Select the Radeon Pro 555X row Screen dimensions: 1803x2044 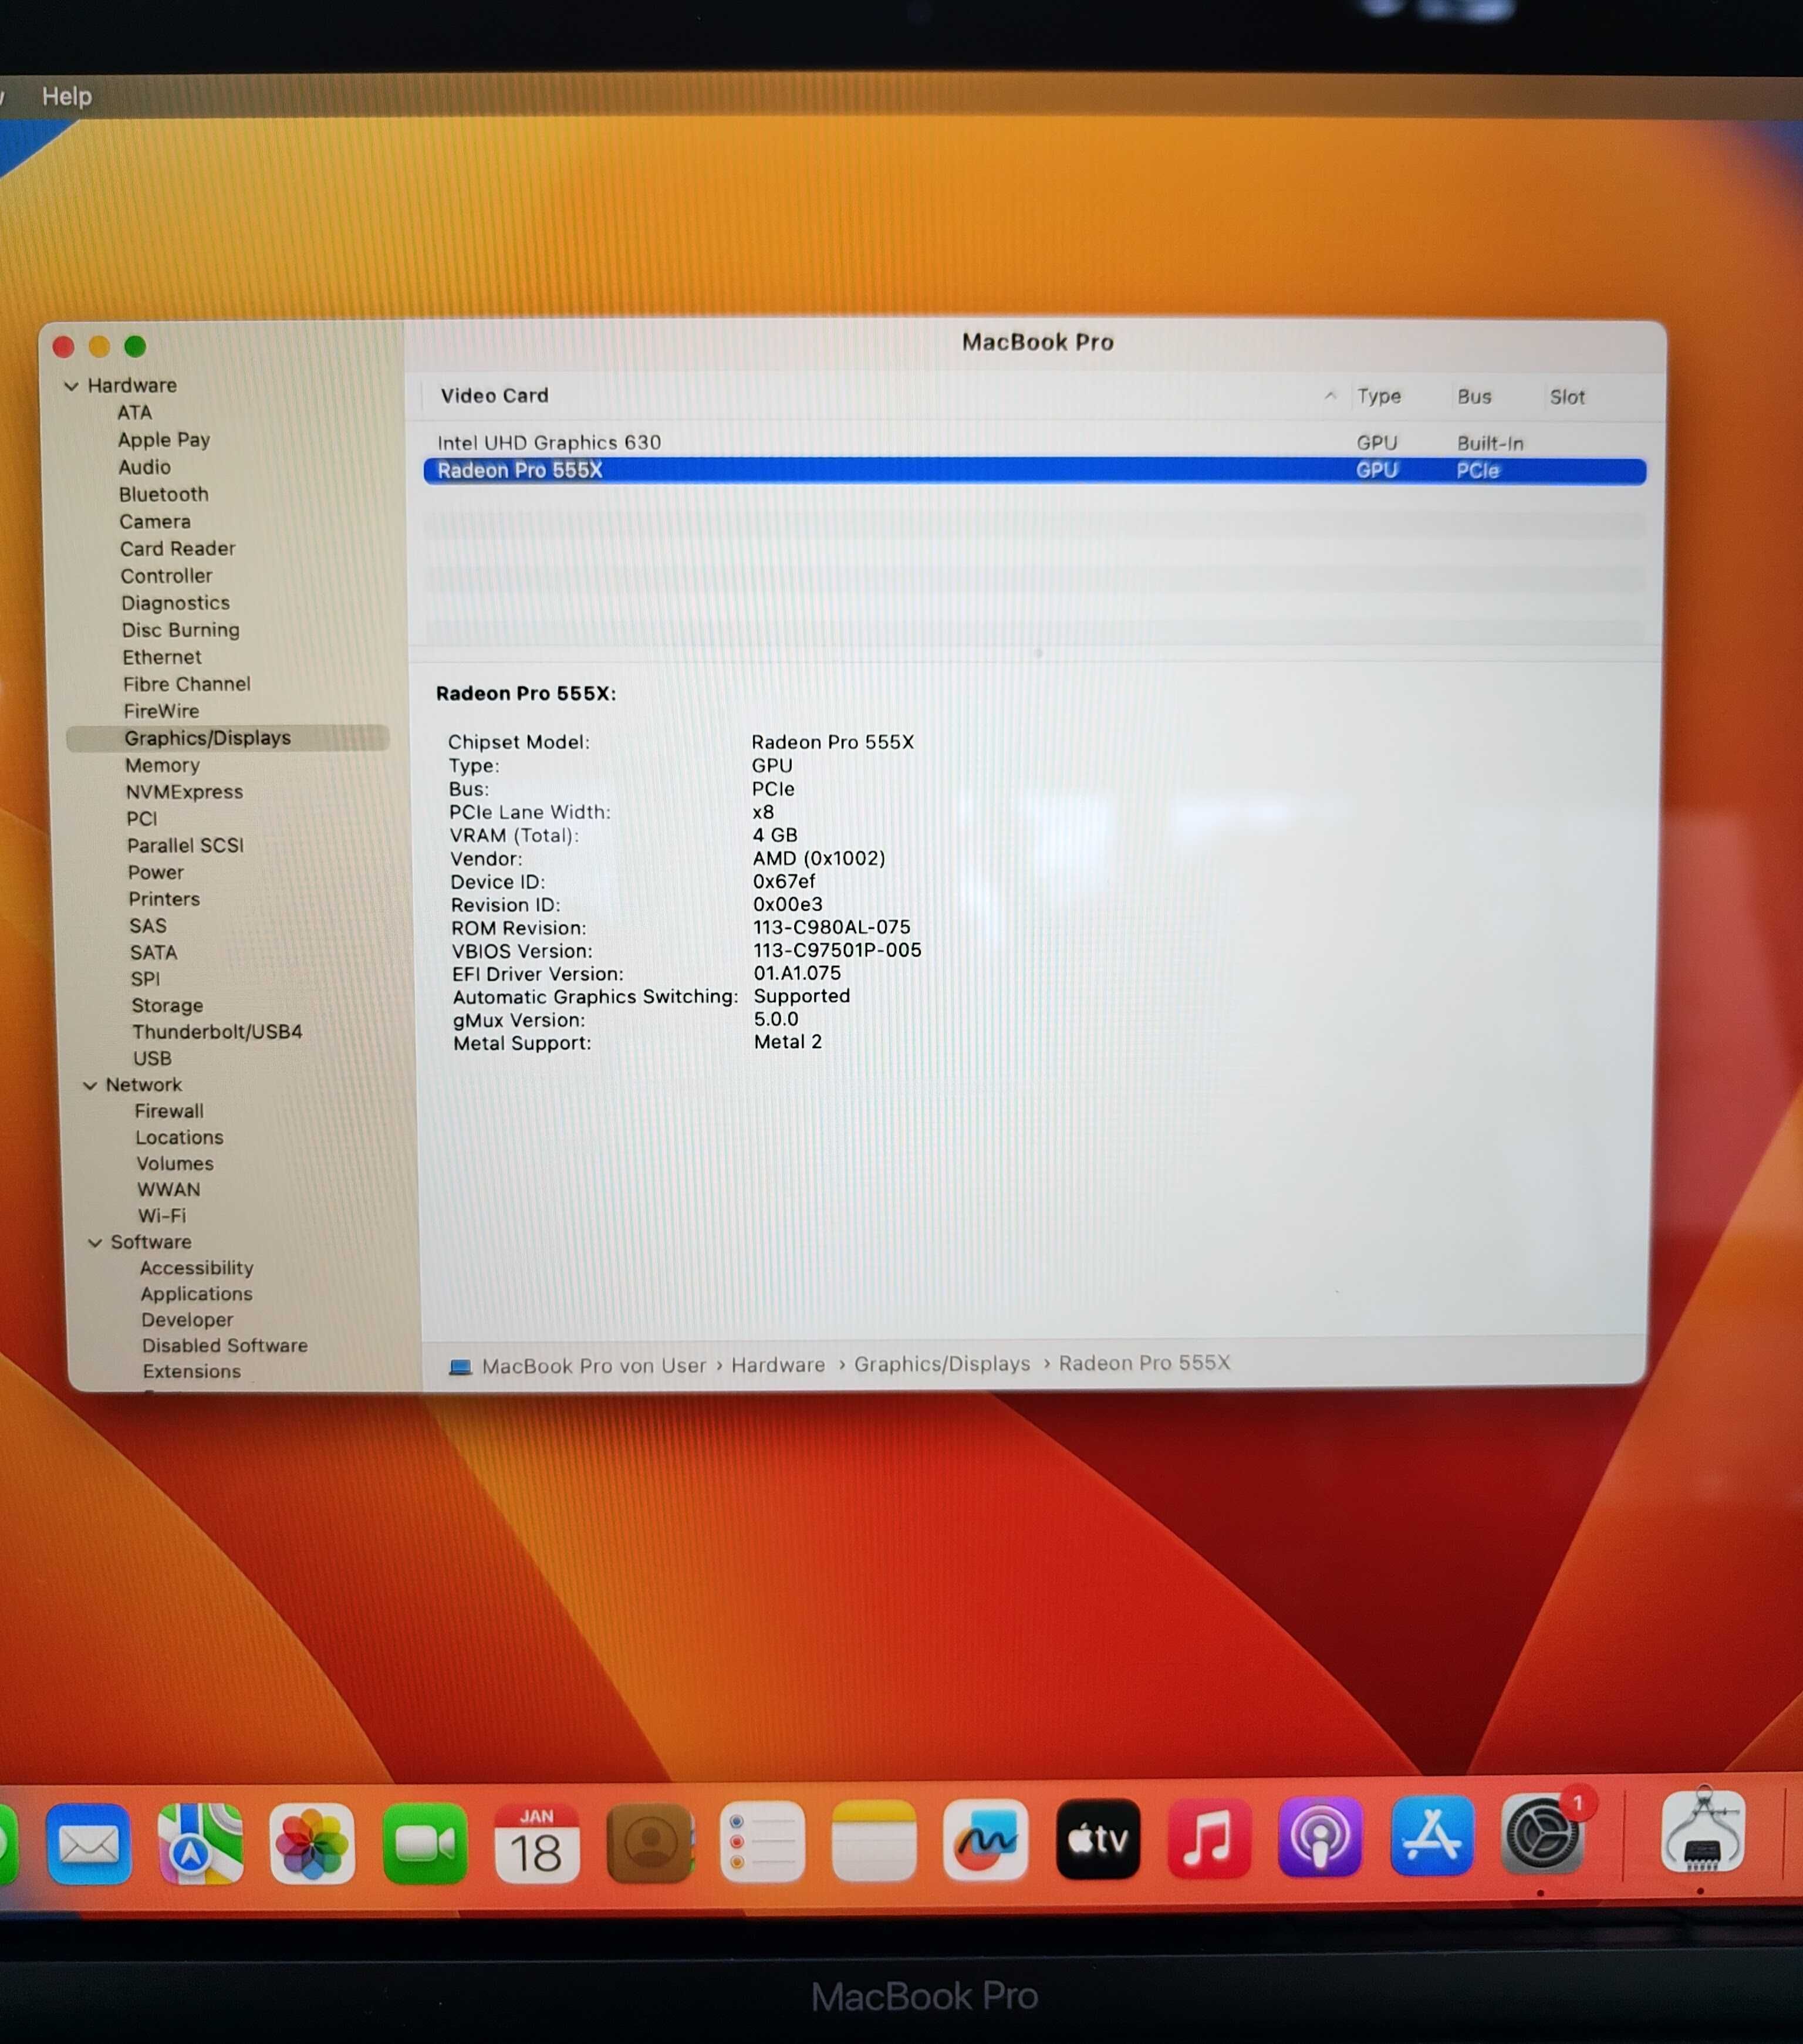pyautogui.click(x=1035, y=471)
